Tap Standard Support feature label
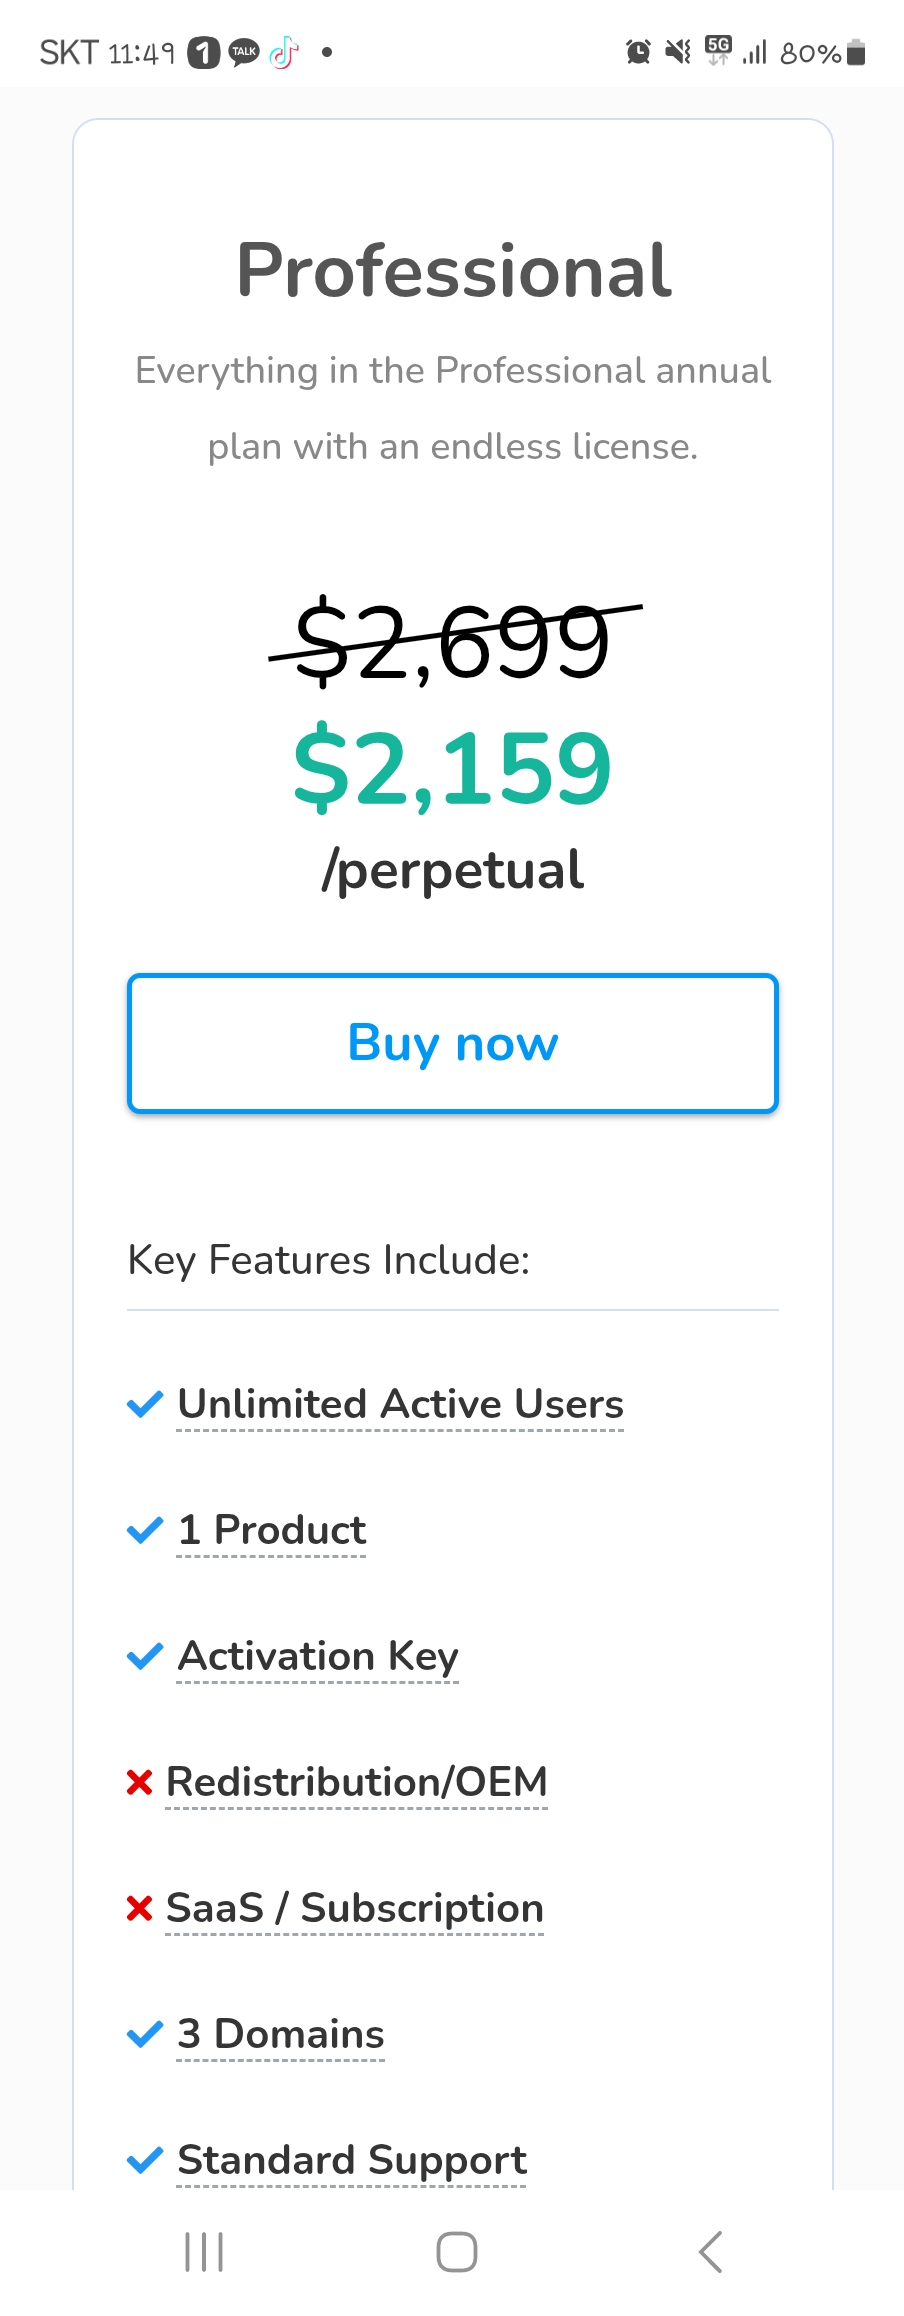The width and height of the screenshot is (904, 2316). [x=352, y=2160]
